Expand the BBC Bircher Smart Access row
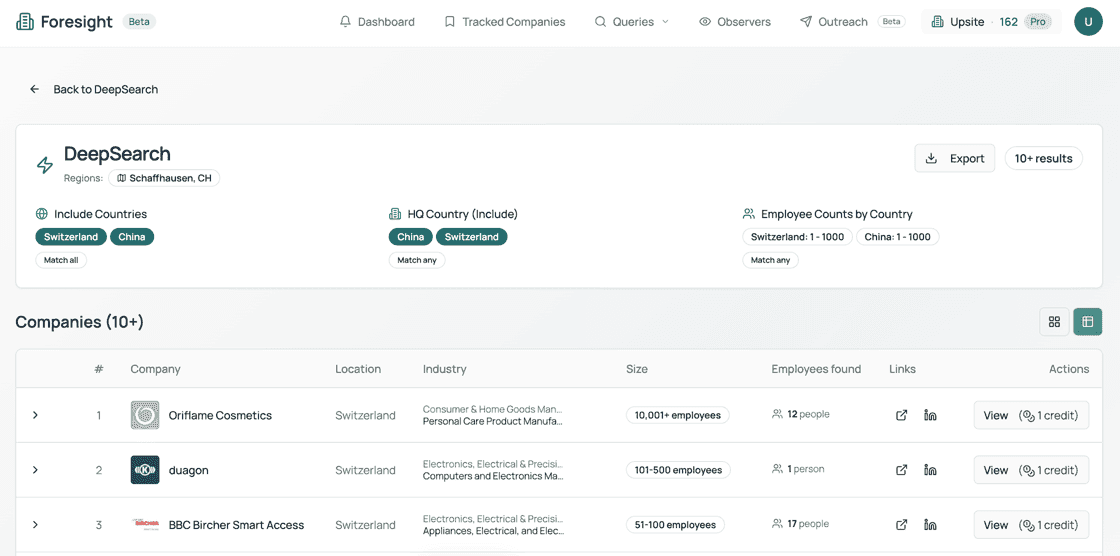Viewport: 1120px width, 556px height. (35, 525)
